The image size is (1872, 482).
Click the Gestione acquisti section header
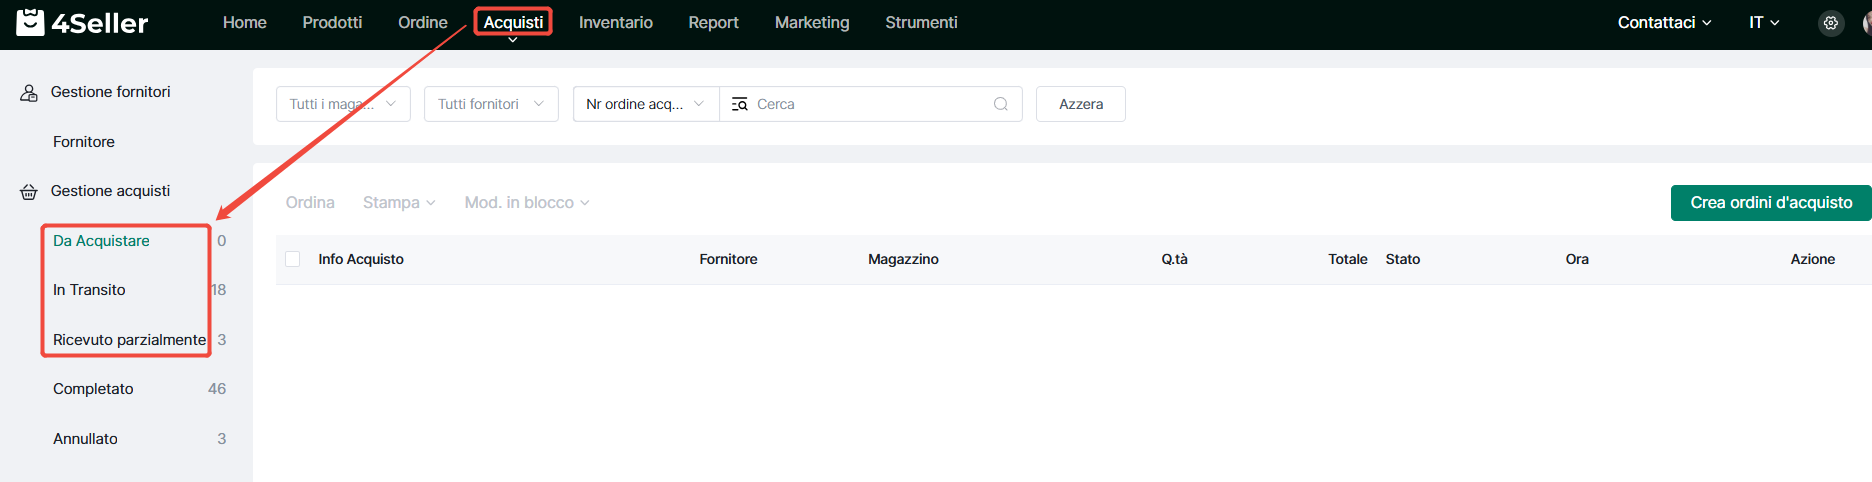pyautogui.click(x=110, y=191)
